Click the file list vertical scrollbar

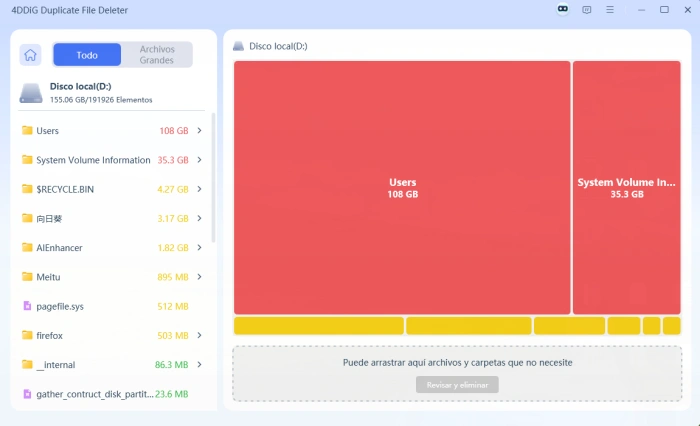click(x=213, y=178)
